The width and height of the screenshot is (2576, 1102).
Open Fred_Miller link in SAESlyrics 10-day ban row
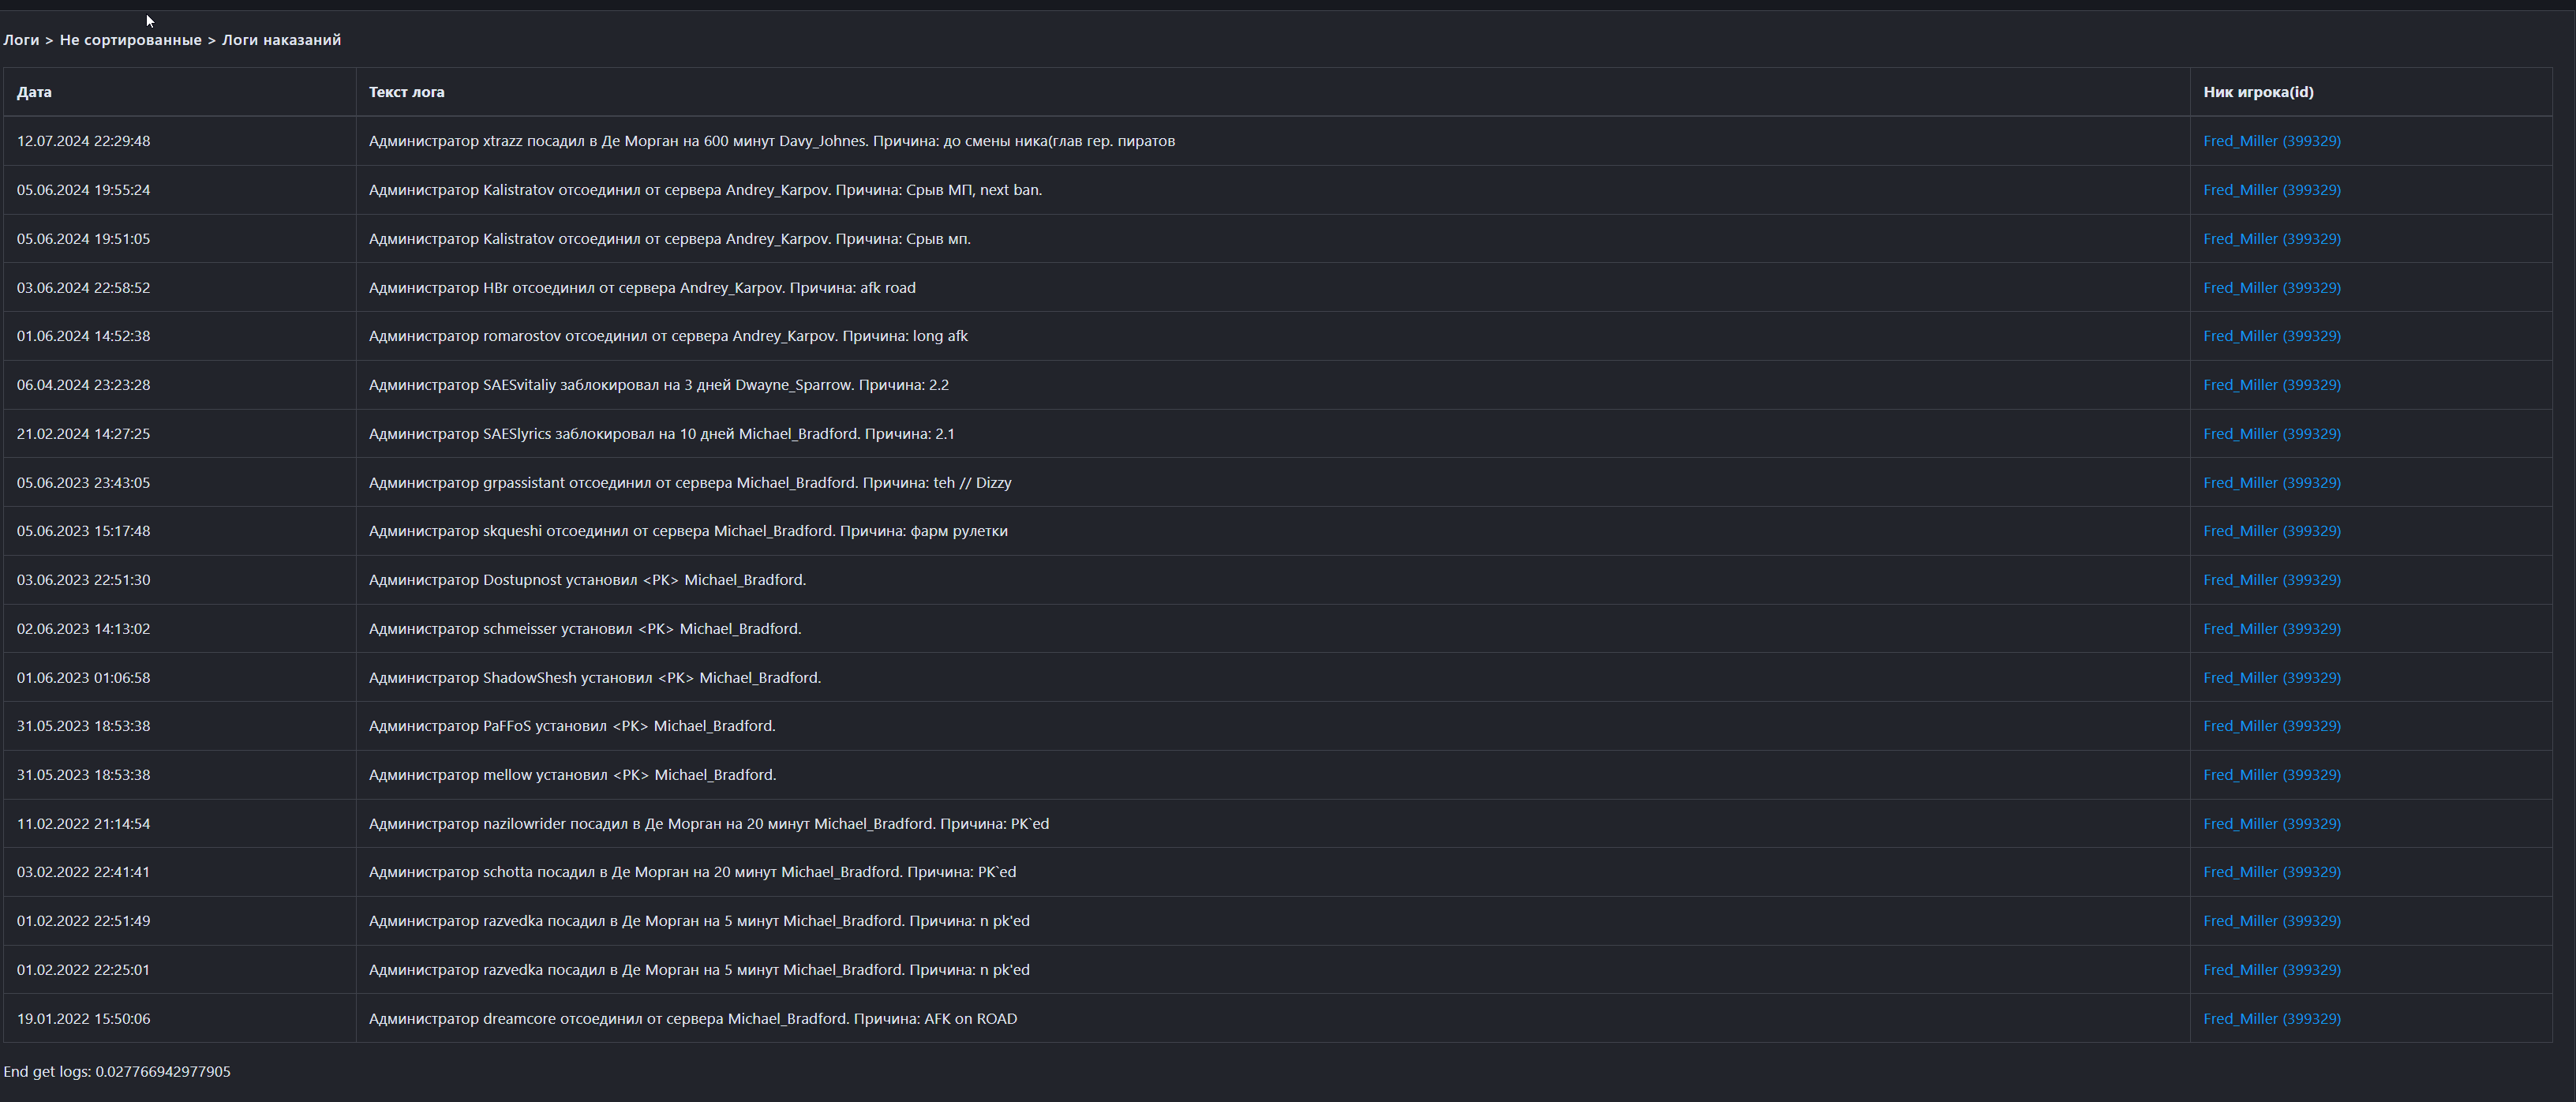[x=2271, y=434]
